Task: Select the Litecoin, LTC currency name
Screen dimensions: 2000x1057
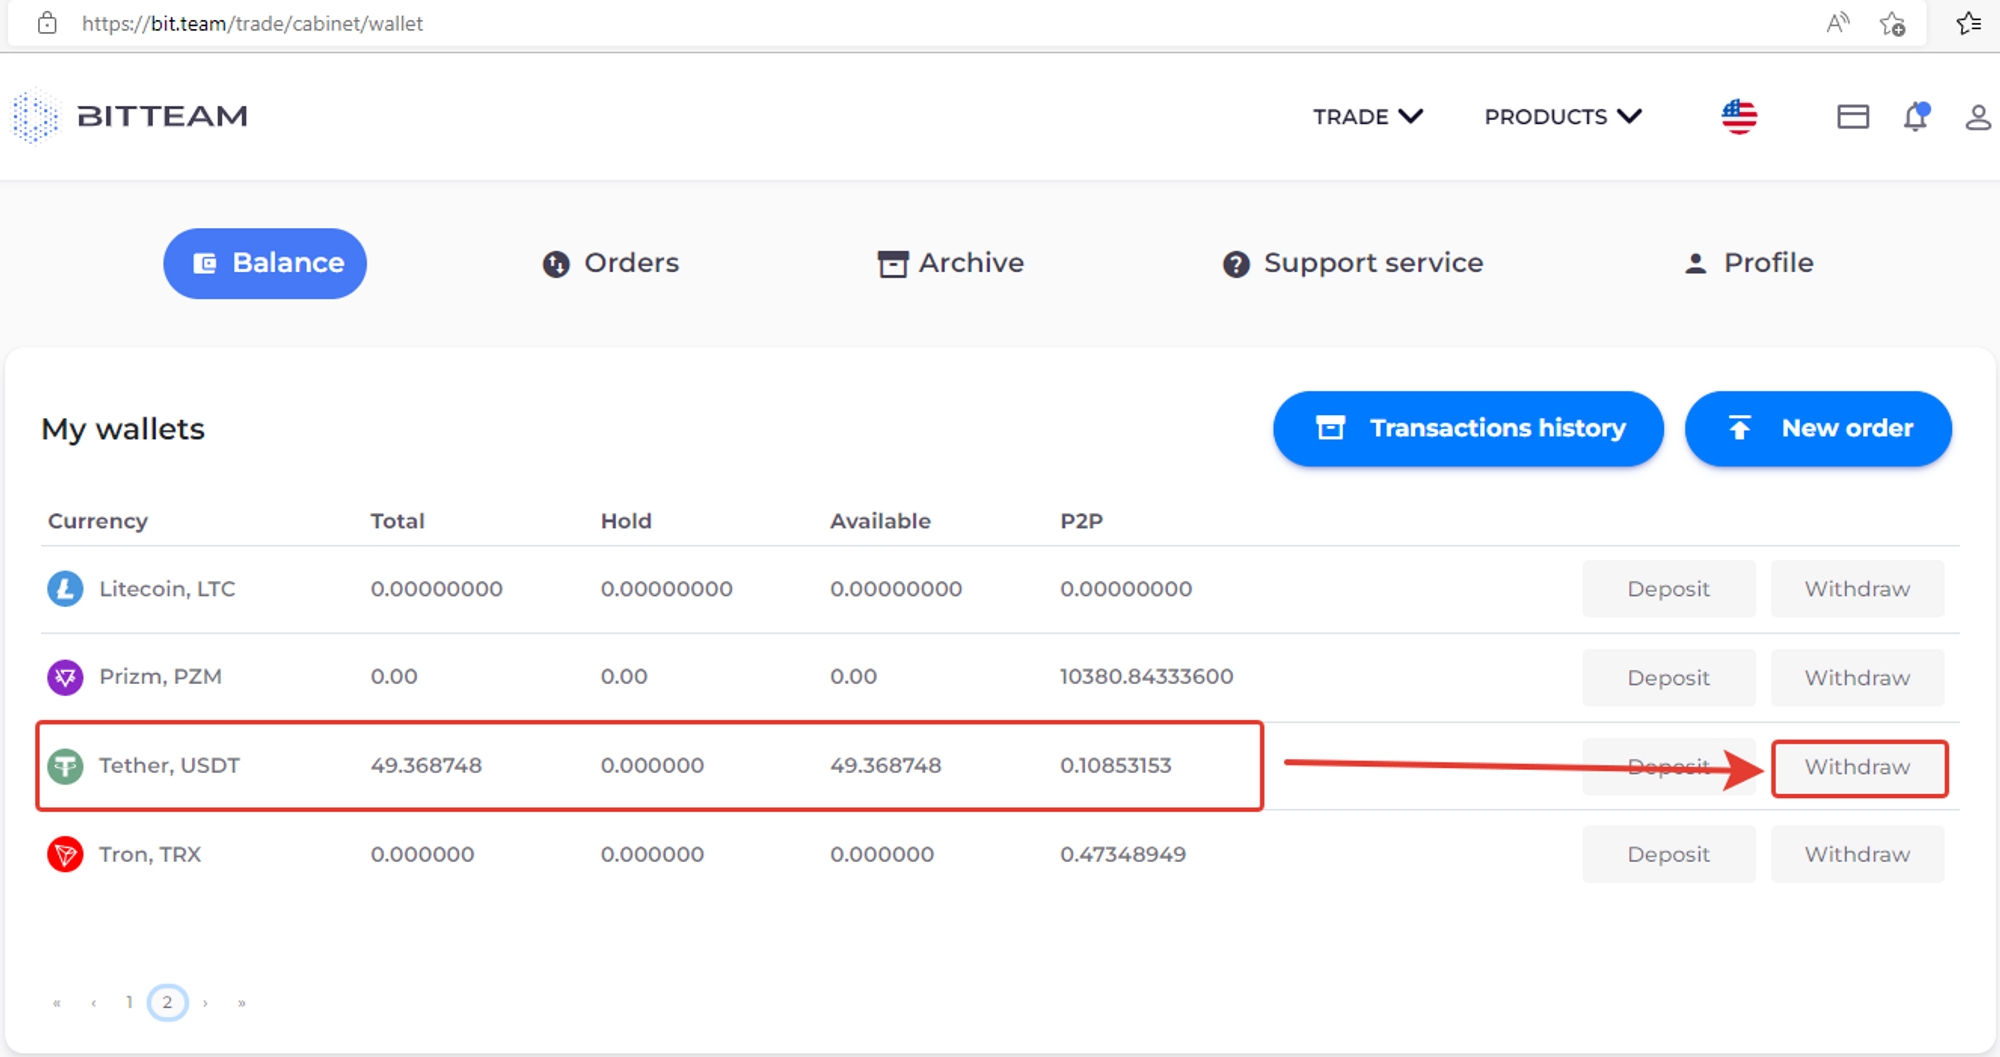Action: click(x=167, y=589)
